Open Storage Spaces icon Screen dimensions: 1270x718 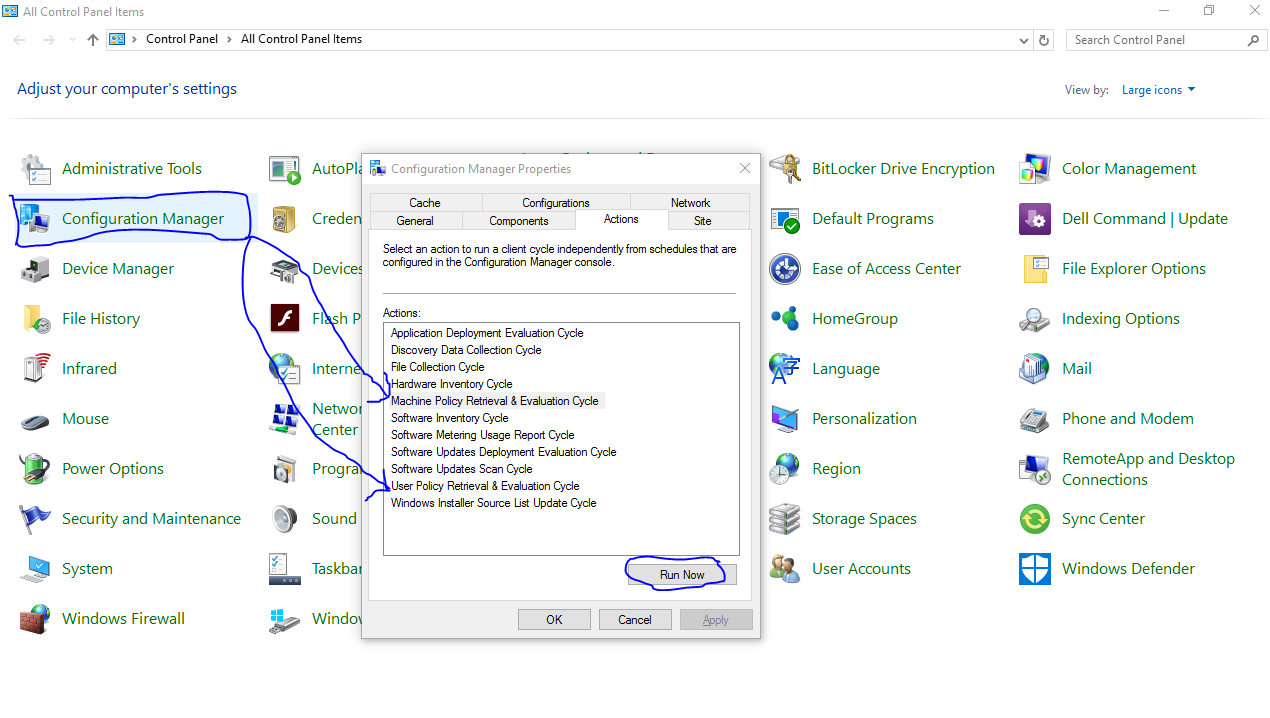tap(785, 519)
